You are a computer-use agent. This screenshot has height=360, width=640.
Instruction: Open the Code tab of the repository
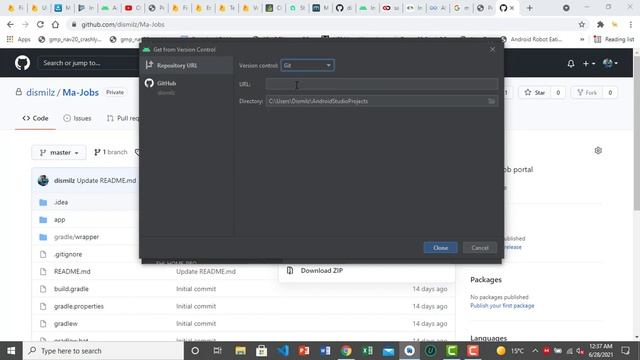click(x=36, y=118)
